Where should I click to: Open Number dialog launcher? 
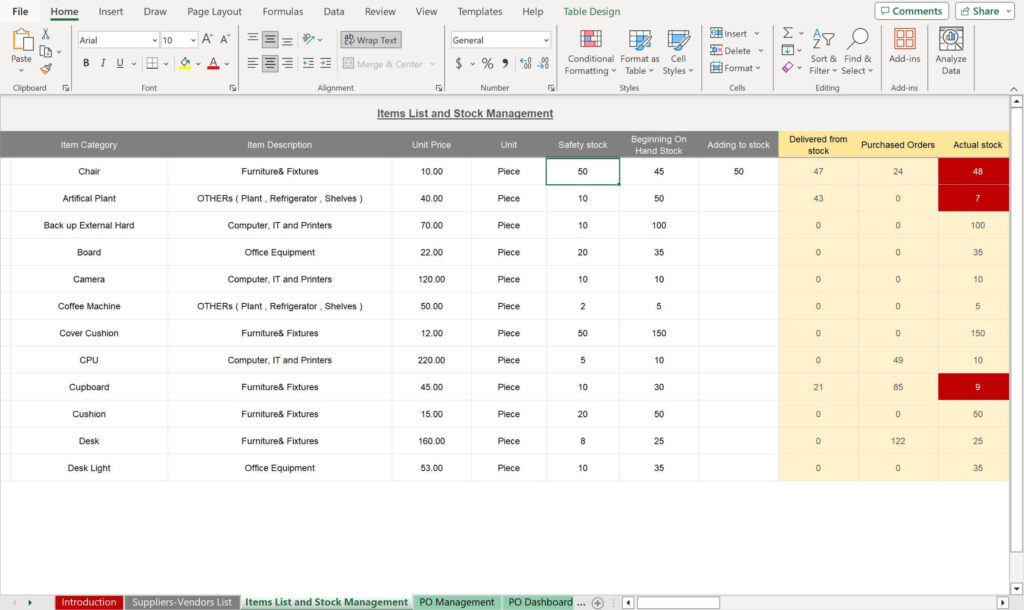551,88
